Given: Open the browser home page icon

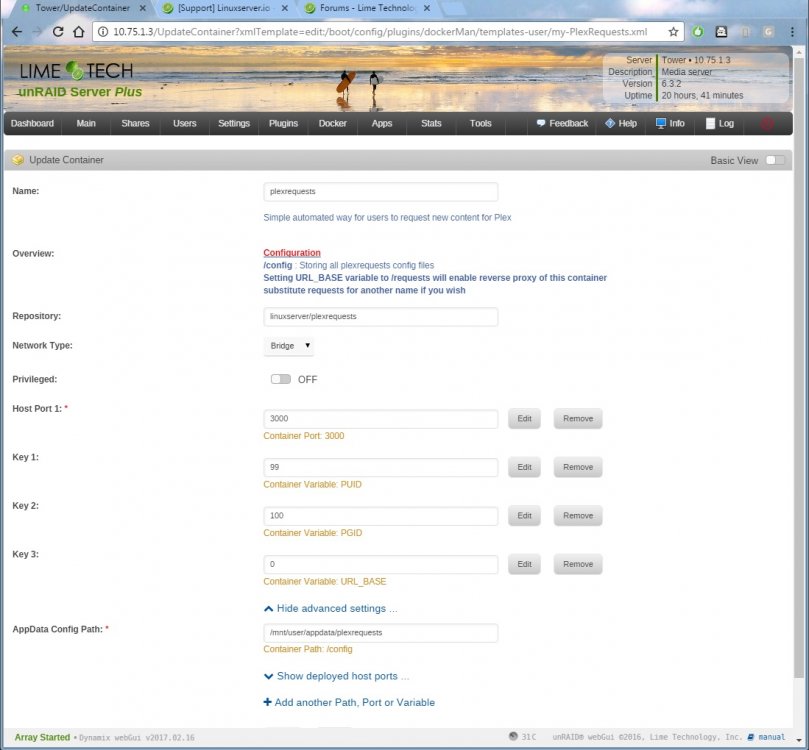Looking at the screenshot, I should tap(78, 32).
